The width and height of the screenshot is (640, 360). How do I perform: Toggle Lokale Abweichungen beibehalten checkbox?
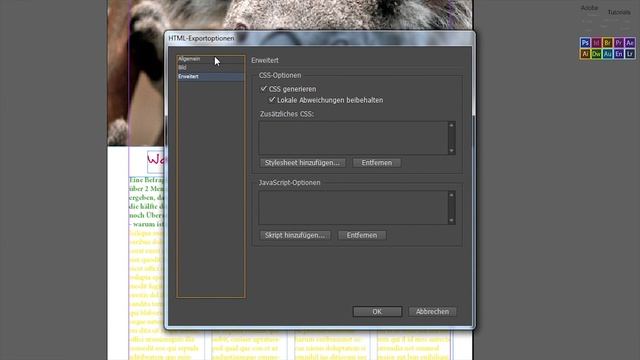(272, 100)
